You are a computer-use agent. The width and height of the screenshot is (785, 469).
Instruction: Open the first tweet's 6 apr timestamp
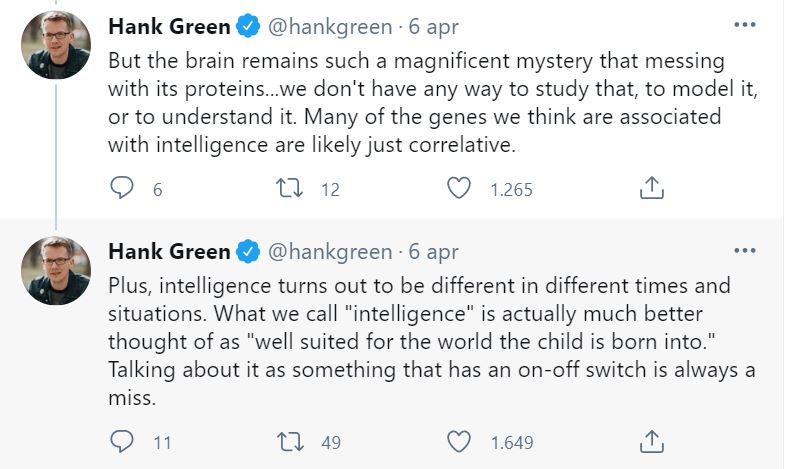(434, 24)
